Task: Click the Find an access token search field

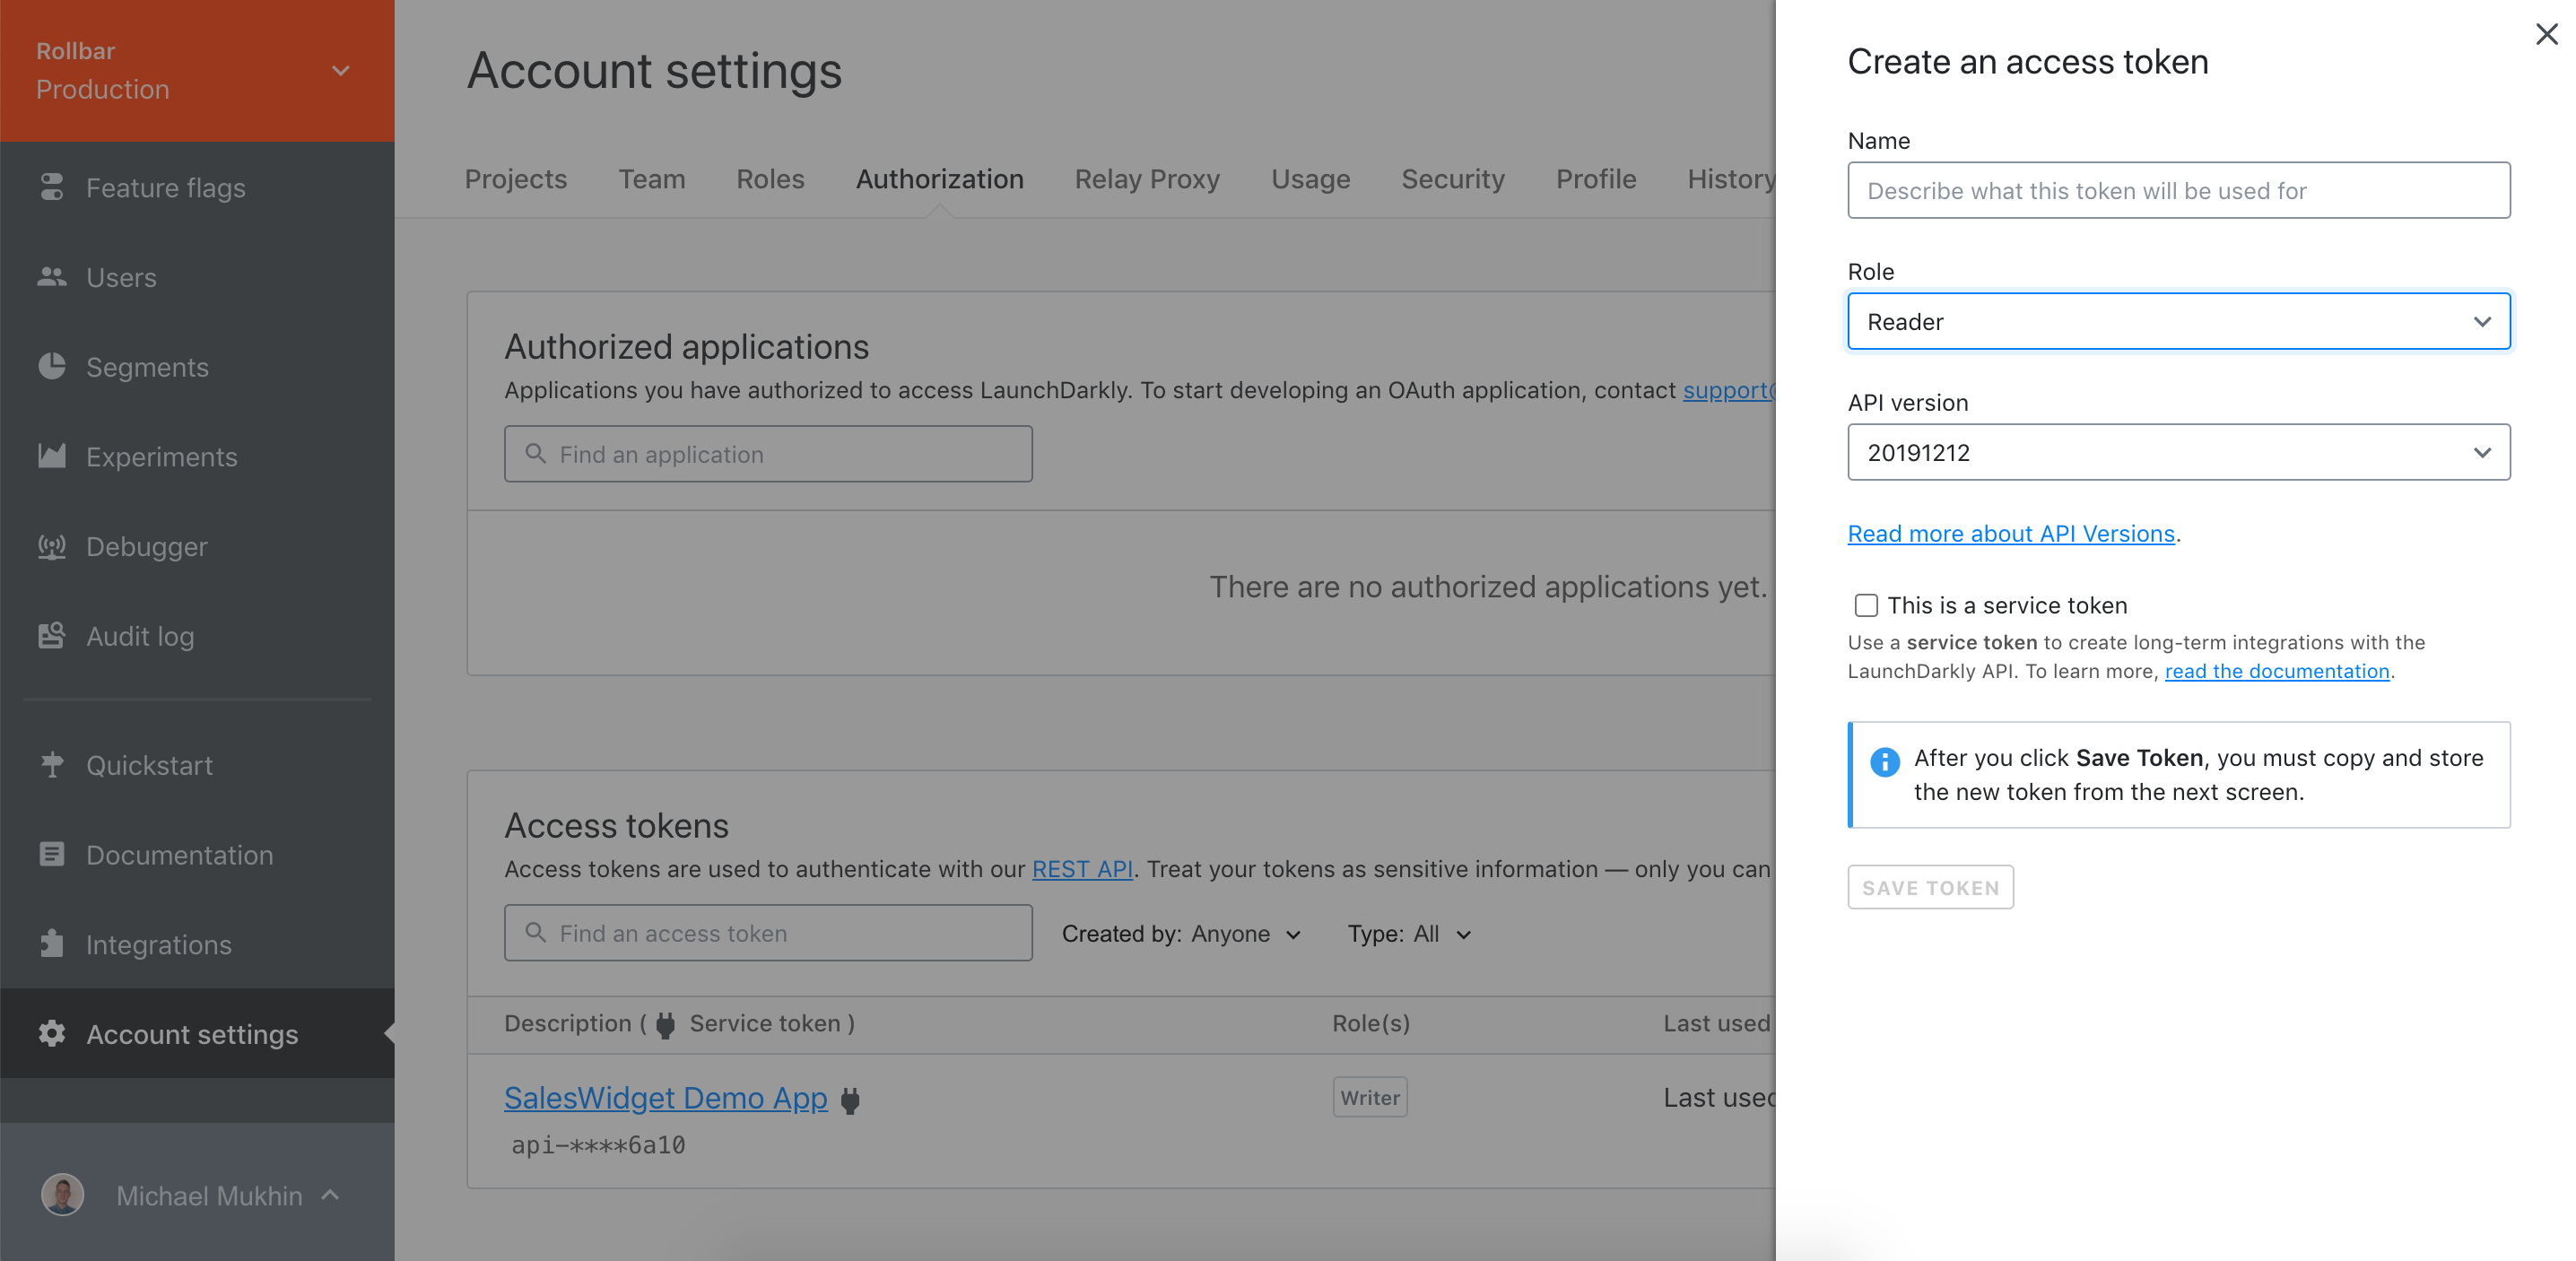Action: tap(768, 932)
